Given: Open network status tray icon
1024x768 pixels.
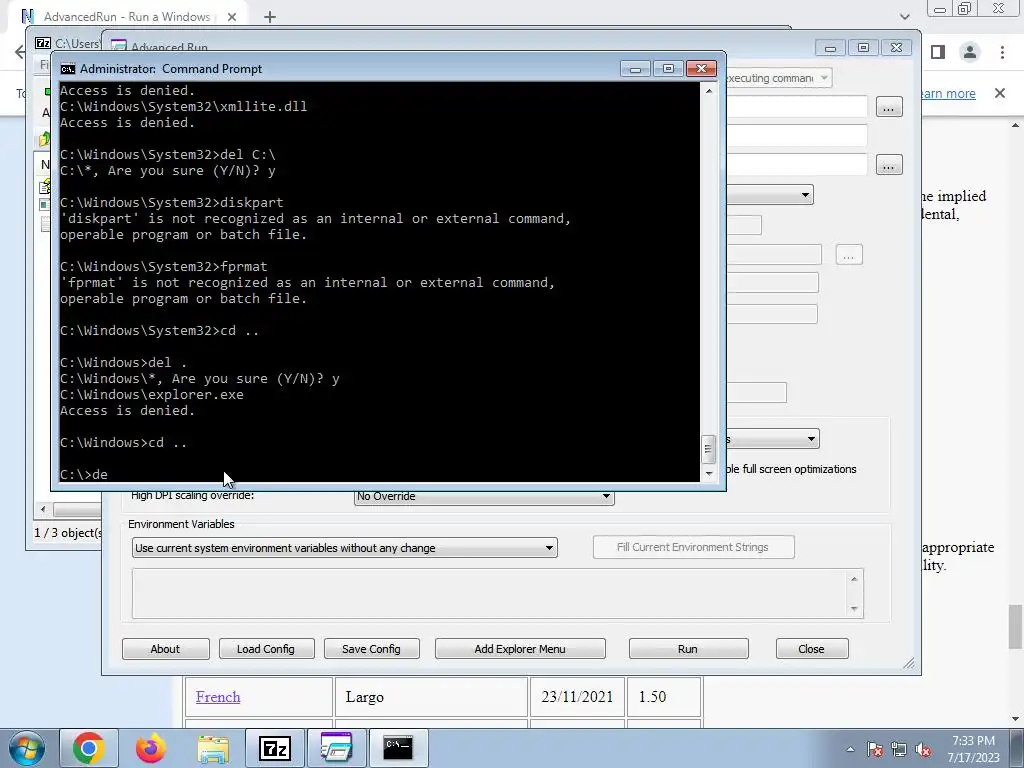Looking at the screenshot, I should point(899,749).
